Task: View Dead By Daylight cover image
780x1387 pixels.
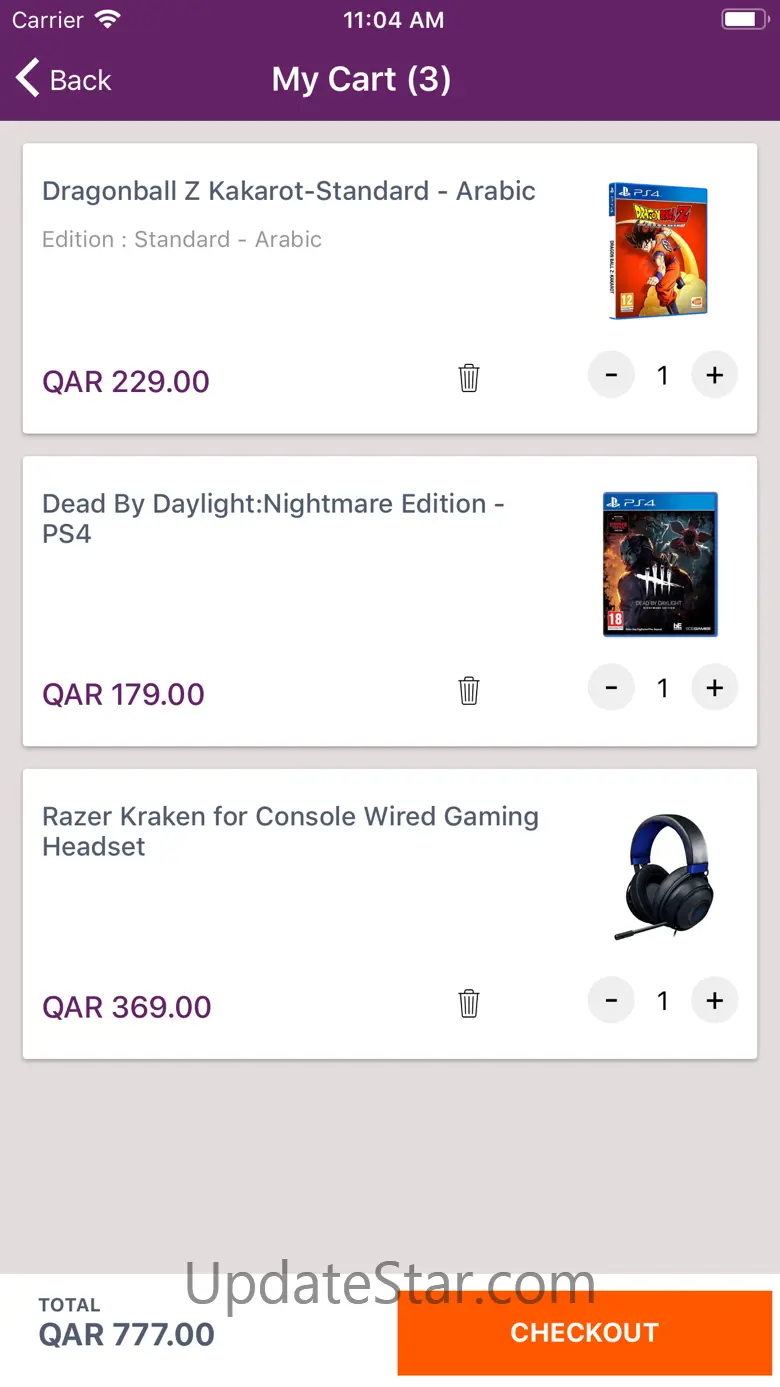Action: 660,564
